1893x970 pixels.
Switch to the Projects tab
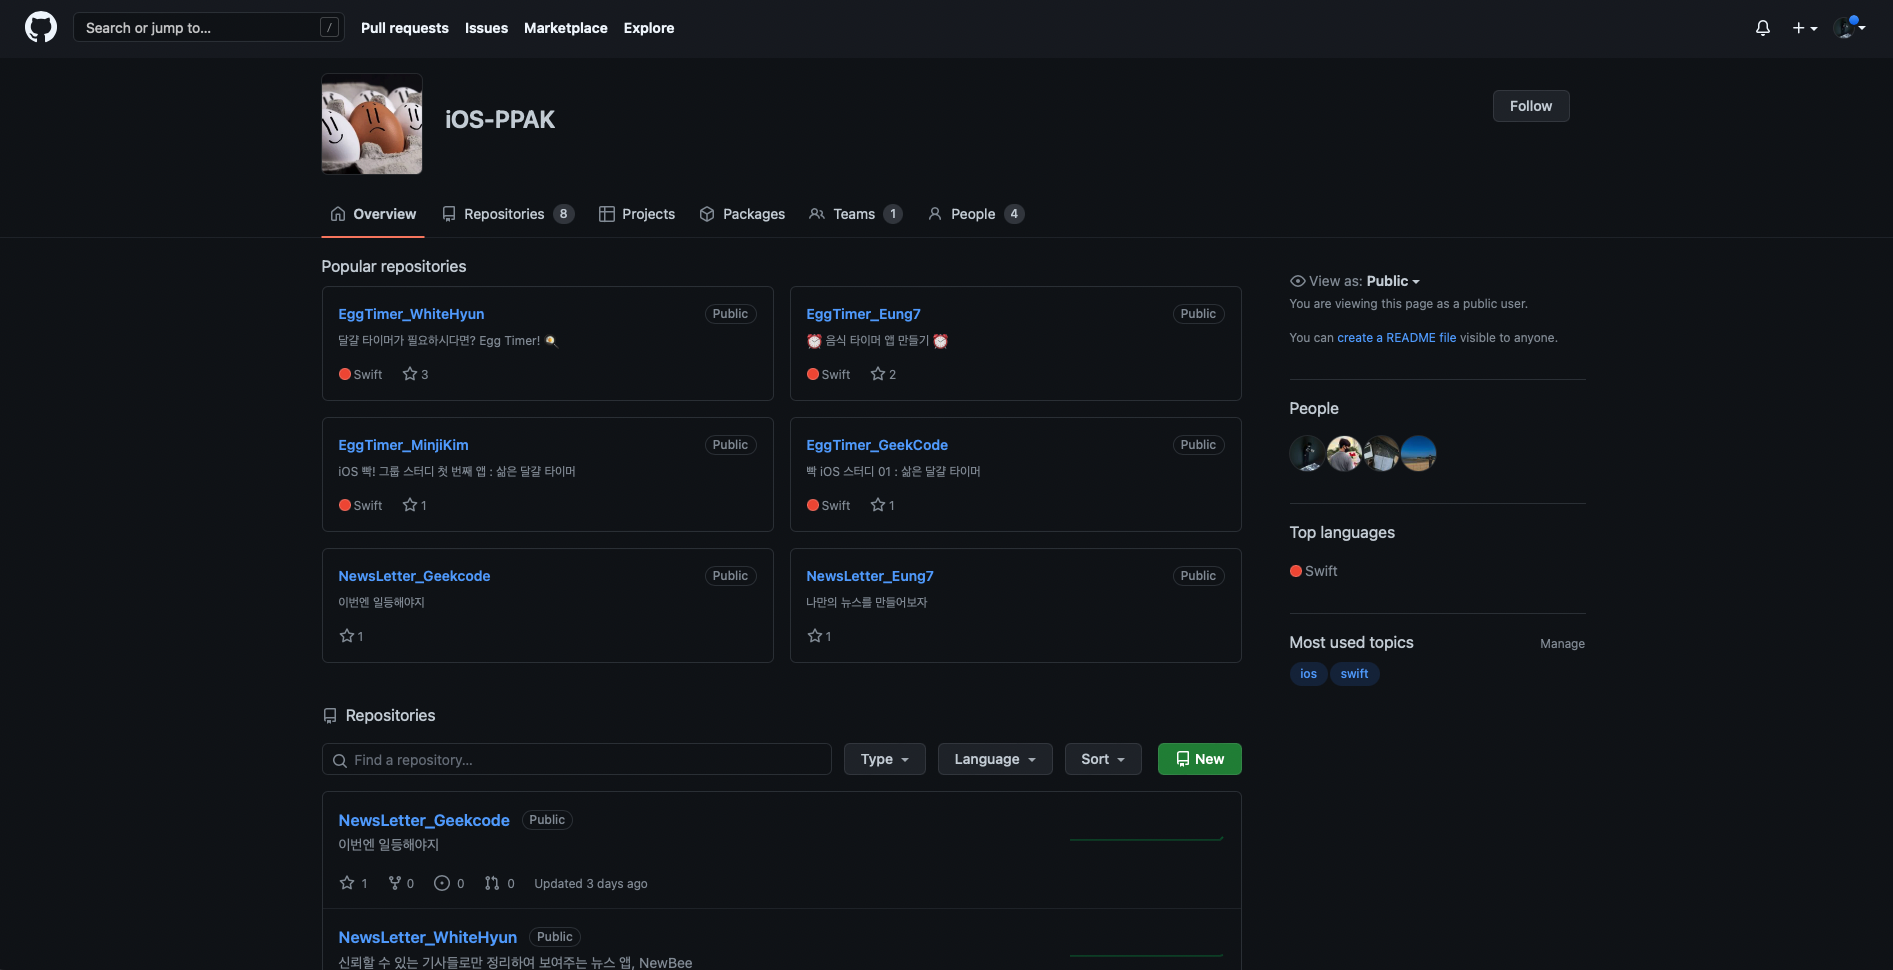click(637, 214)
